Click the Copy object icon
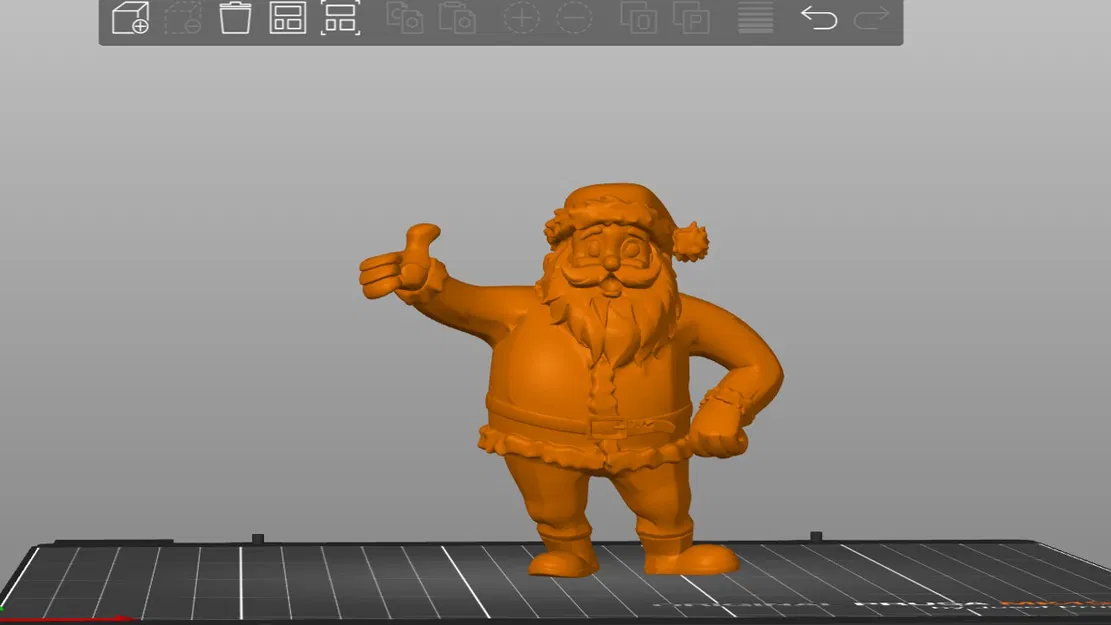Viewport: 1111px width, 625px height. coord(406,19)
